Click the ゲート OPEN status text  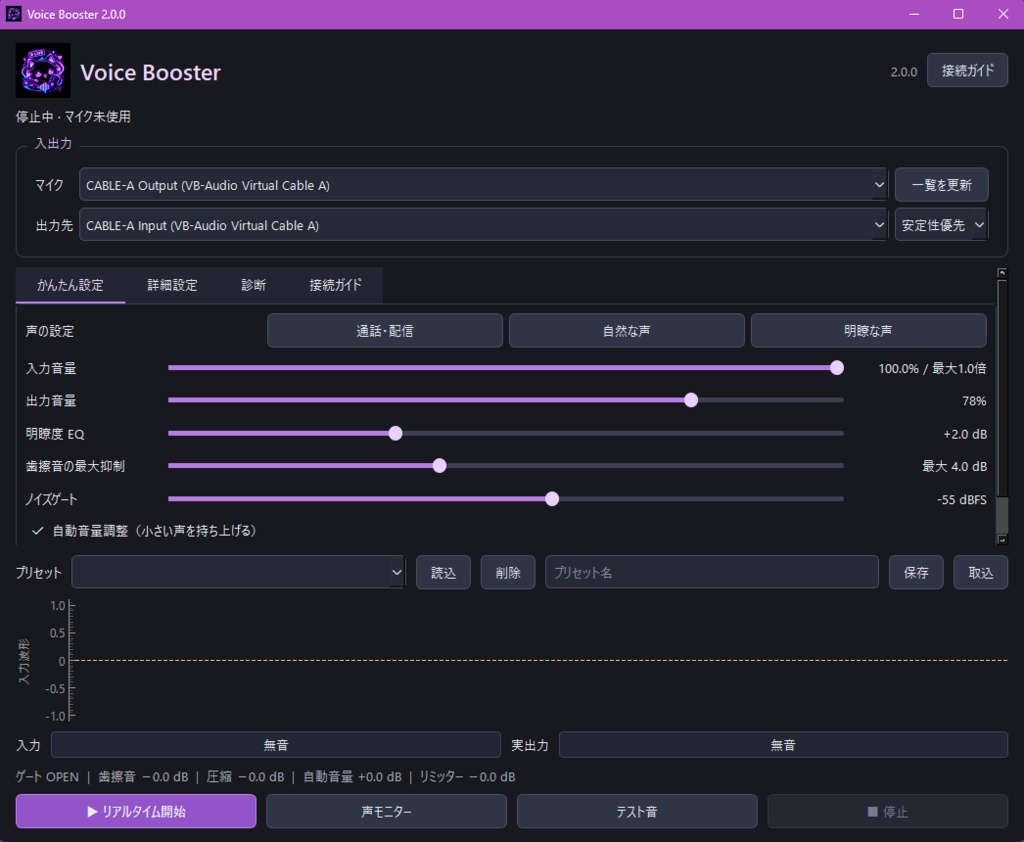(47, 777)
